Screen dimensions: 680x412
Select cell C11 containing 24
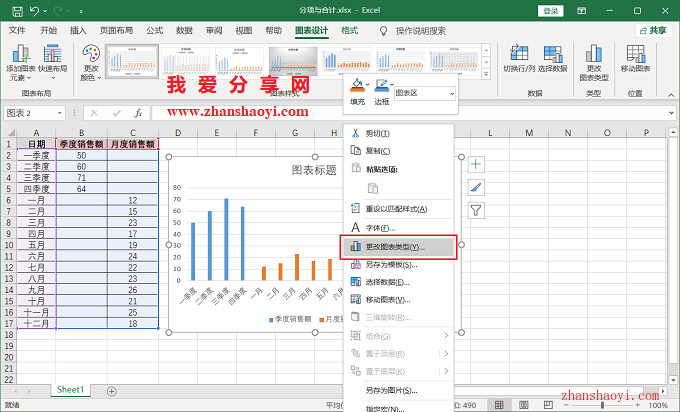click(x=133, y=256)
